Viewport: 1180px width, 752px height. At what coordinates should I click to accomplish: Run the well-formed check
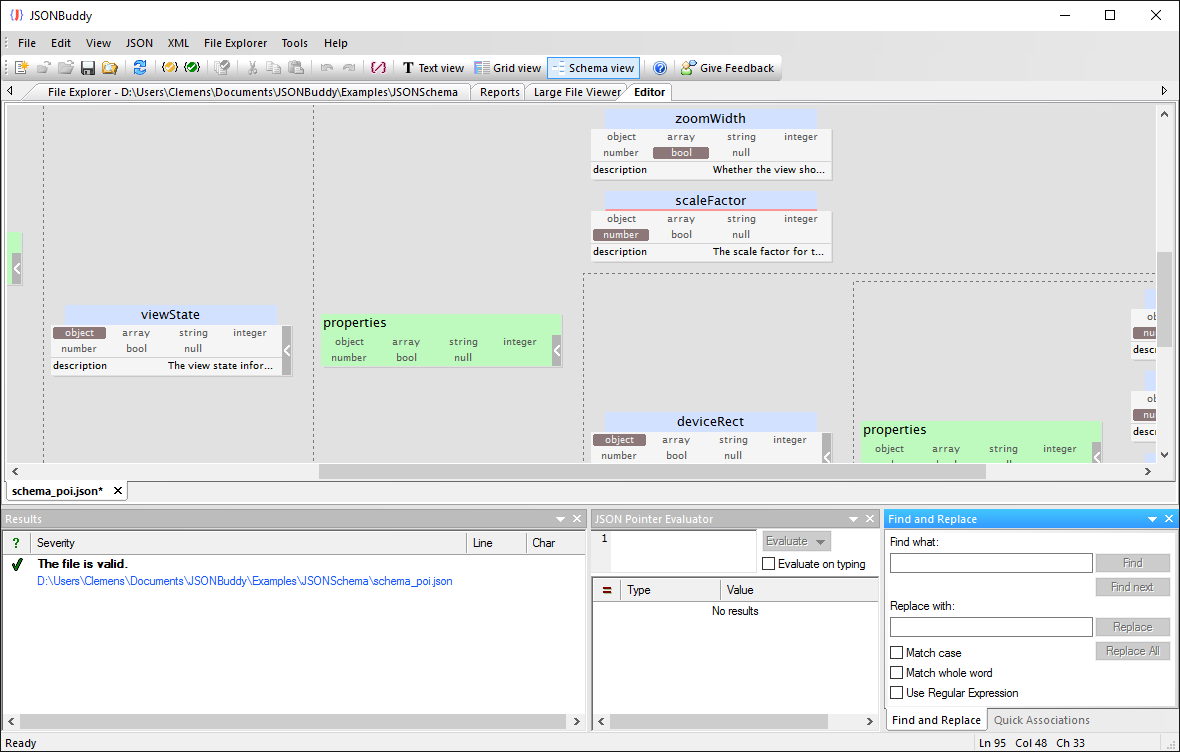[167, 67]
